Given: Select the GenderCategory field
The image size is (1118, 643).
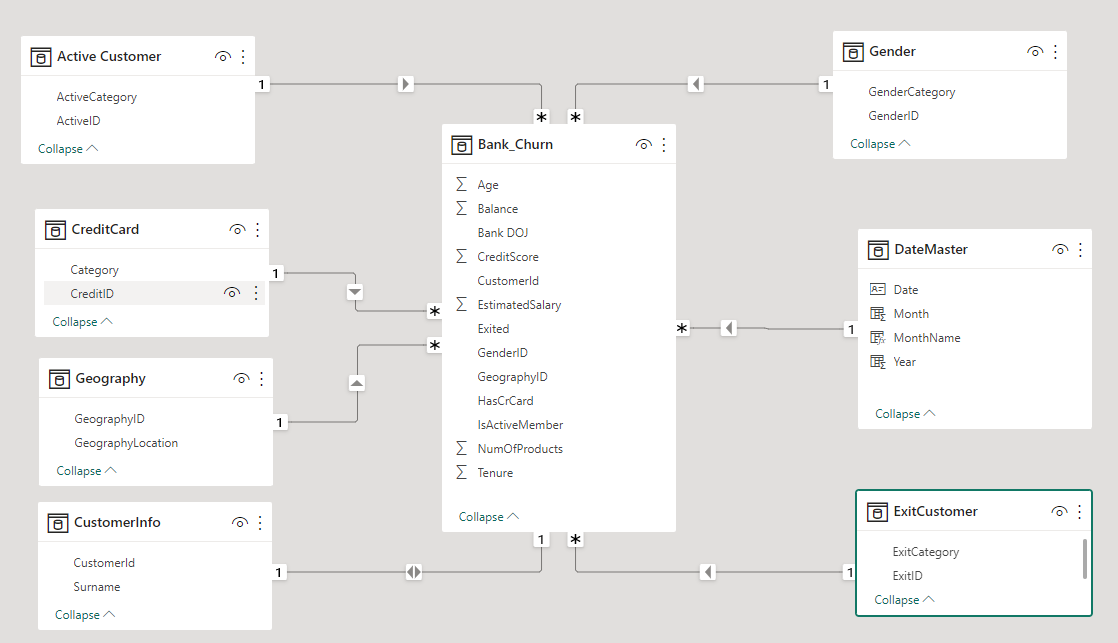Looking at the screenshot, I should tap(912, 92).
